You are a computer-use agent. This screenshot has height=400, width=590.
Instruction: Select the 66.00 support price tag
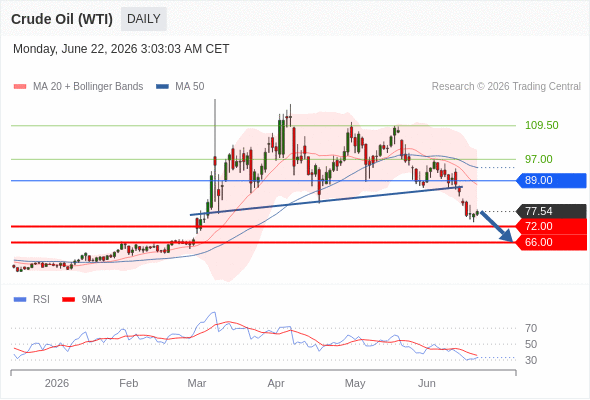(551, 242)
